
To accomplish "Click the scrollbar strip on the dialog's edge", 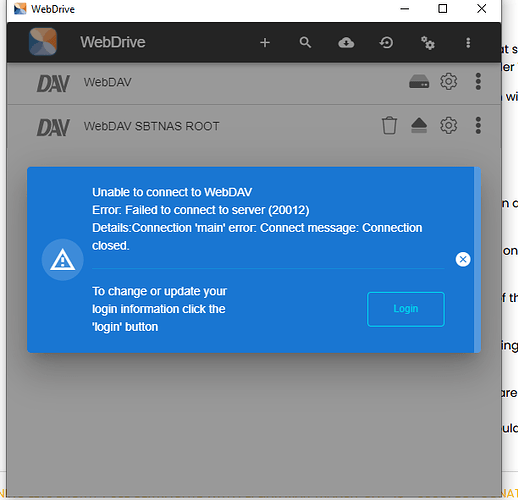I will click(477, 260).
